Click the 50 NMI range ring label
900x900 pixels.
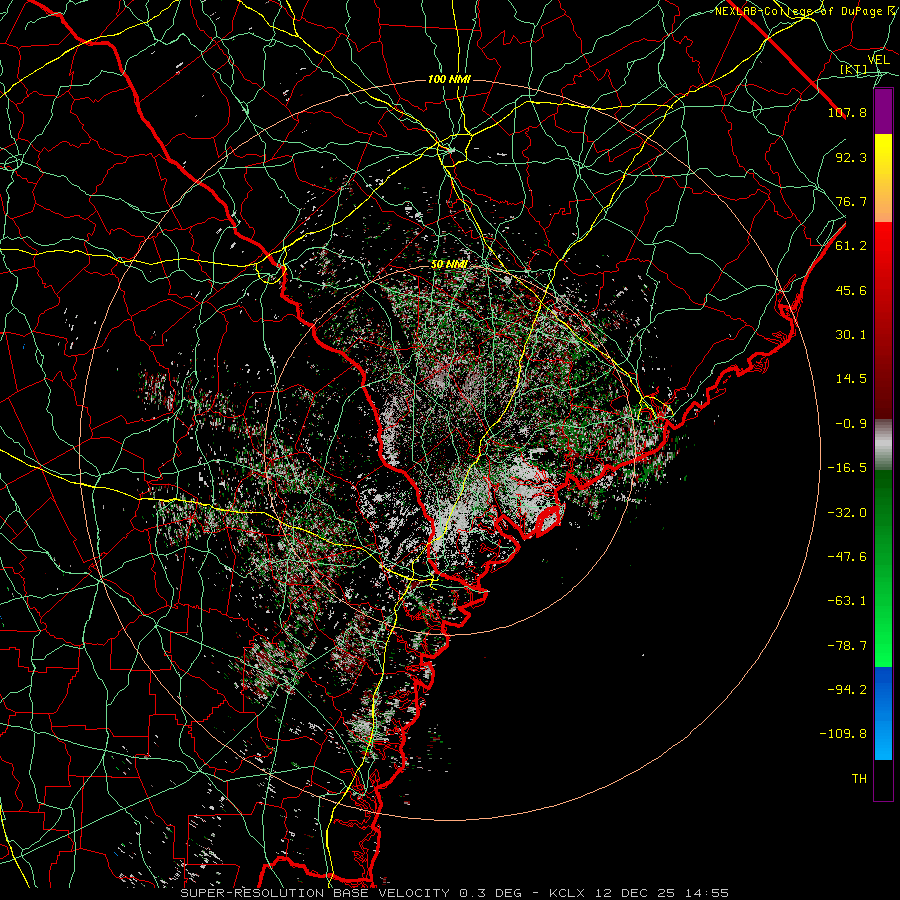pos(449,265)
